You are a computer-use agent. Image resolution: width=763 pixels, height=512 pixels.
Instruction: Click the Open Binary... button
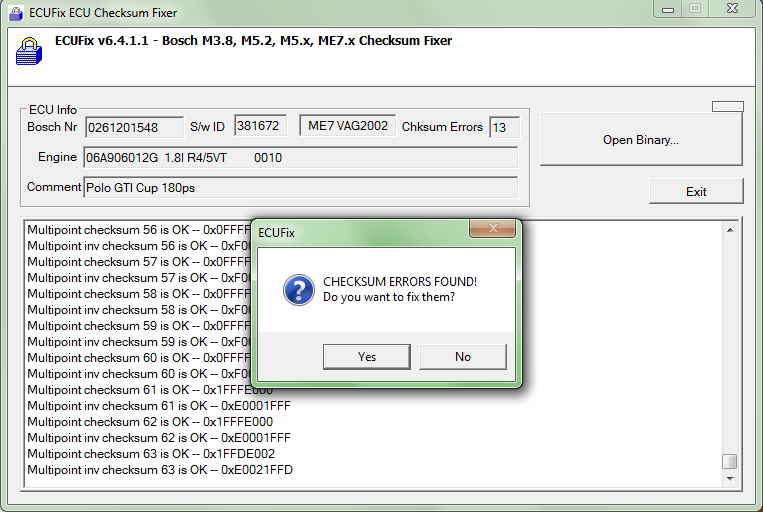(x=641, y=140)
